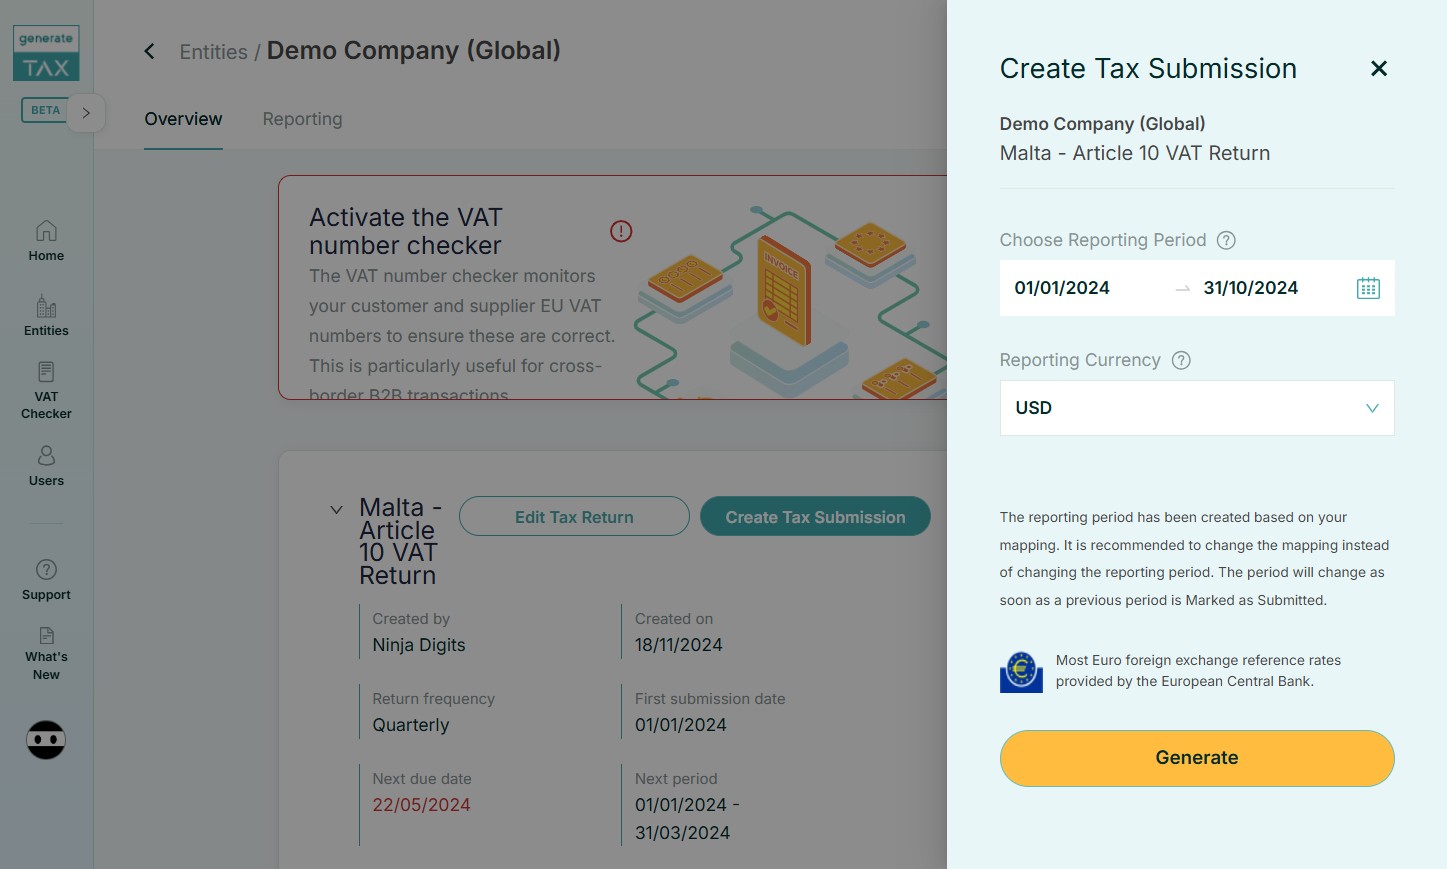1447x869 pixels.
Task: Open the VAT Checker page
Action: point(46,390)
